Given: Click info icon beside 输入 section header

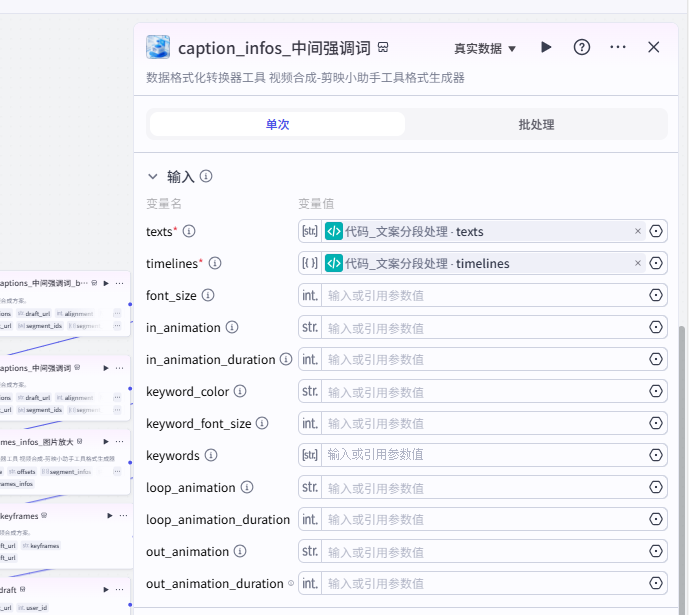Looking at the screenshot, I should (206, 176).
